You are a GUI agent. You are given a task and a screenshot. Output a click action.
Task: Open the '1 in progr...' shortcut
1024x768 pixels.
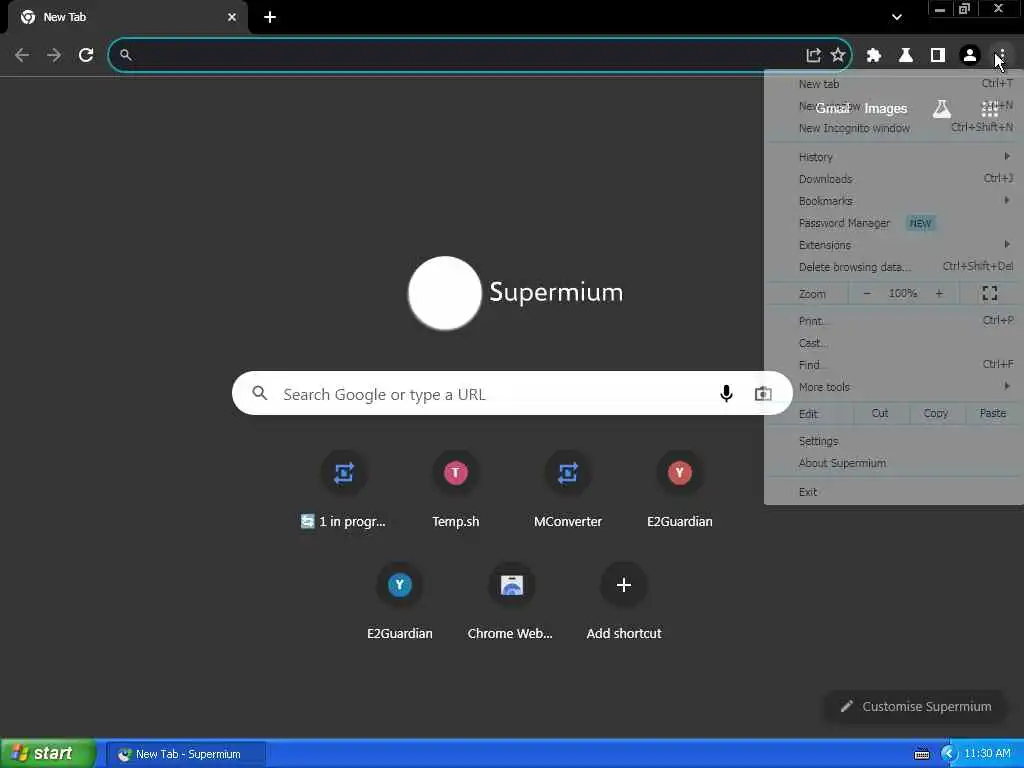[x=344, y=488]
